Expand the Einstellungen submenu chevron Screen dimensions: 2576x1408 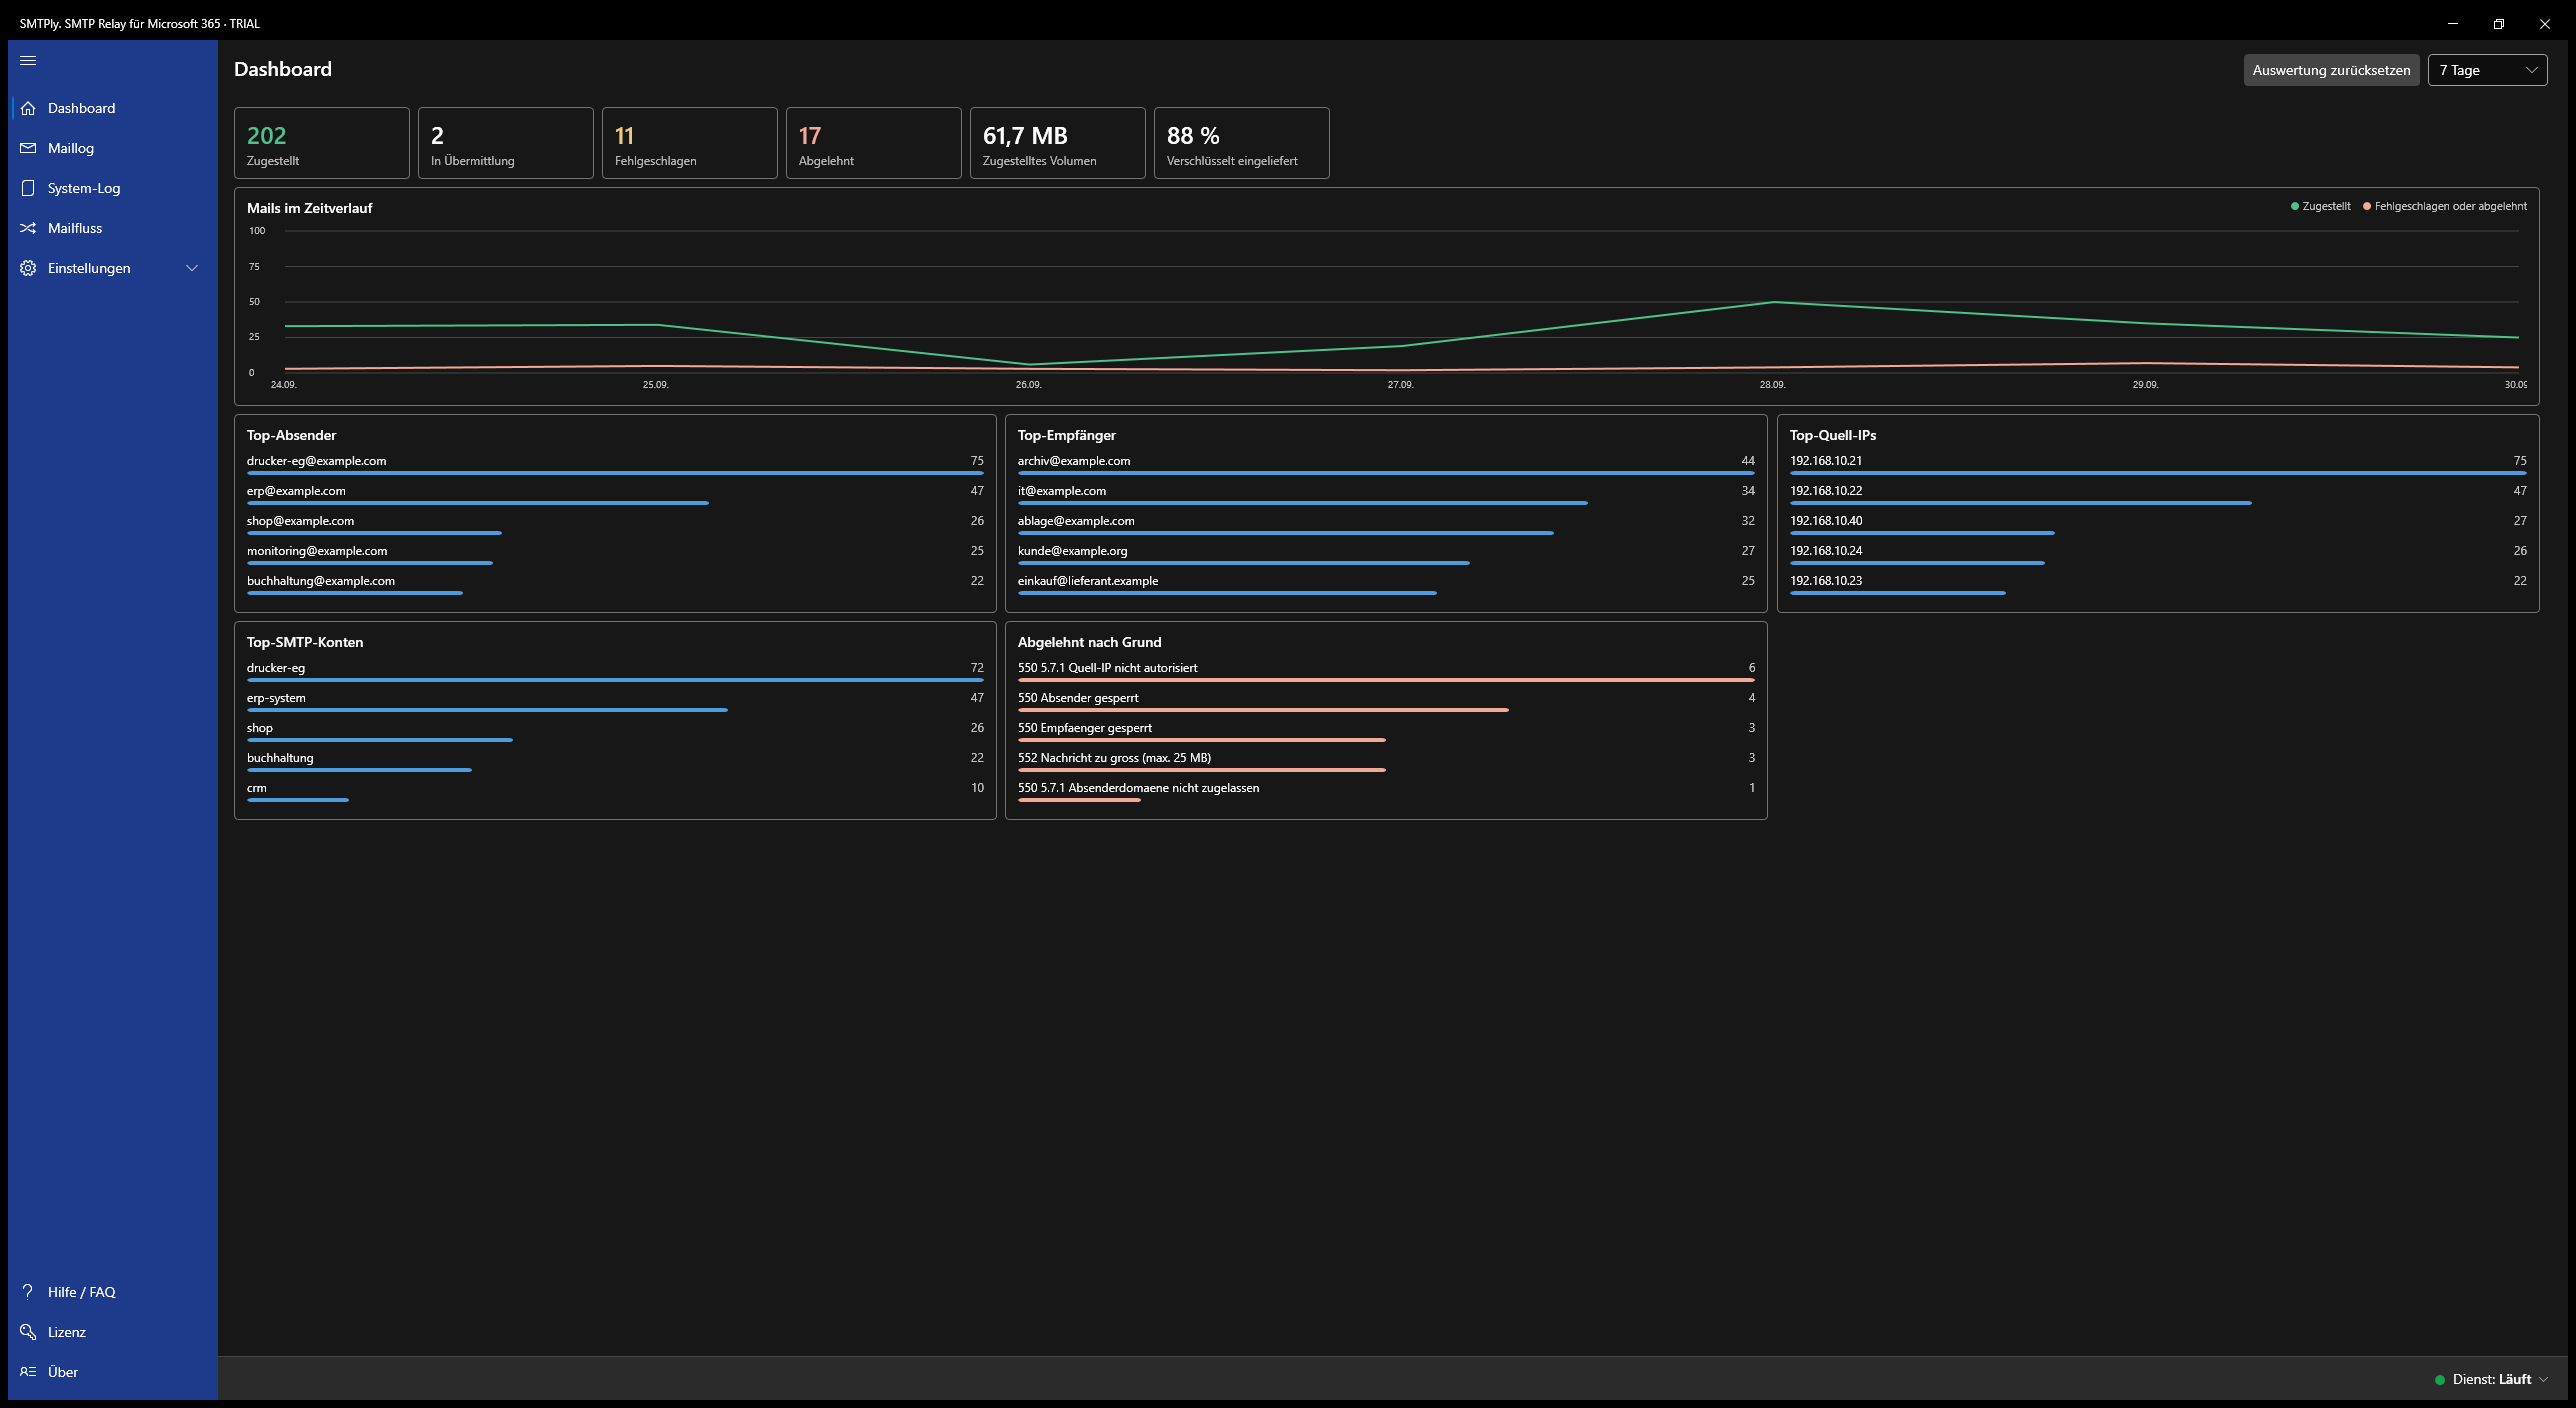click(x=192, y=268)
